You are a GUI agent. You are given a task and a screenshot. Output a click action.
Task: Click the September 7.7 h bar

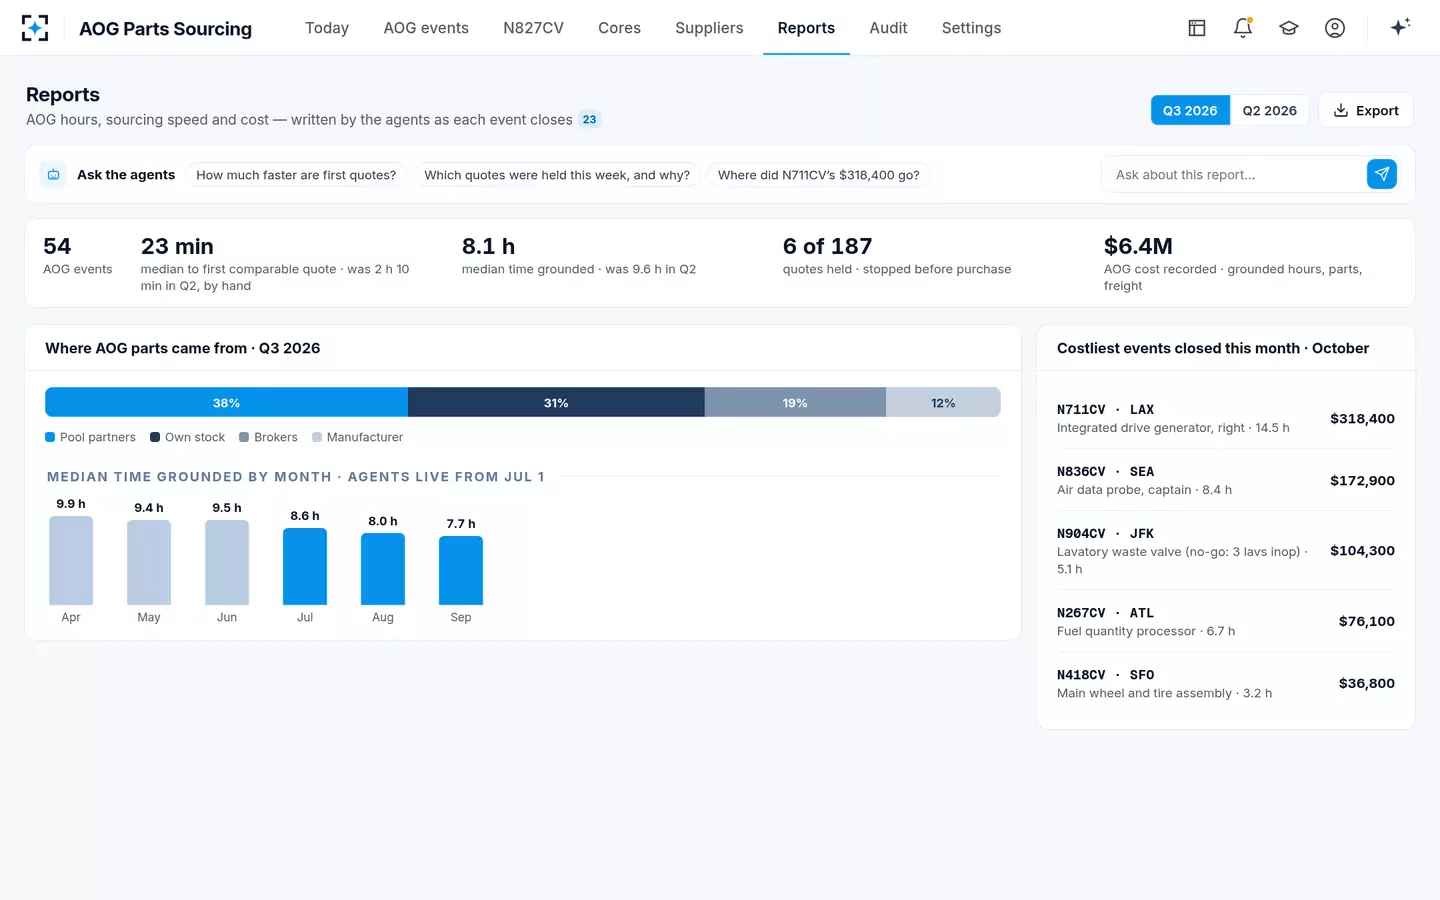[x=461, y=570]
